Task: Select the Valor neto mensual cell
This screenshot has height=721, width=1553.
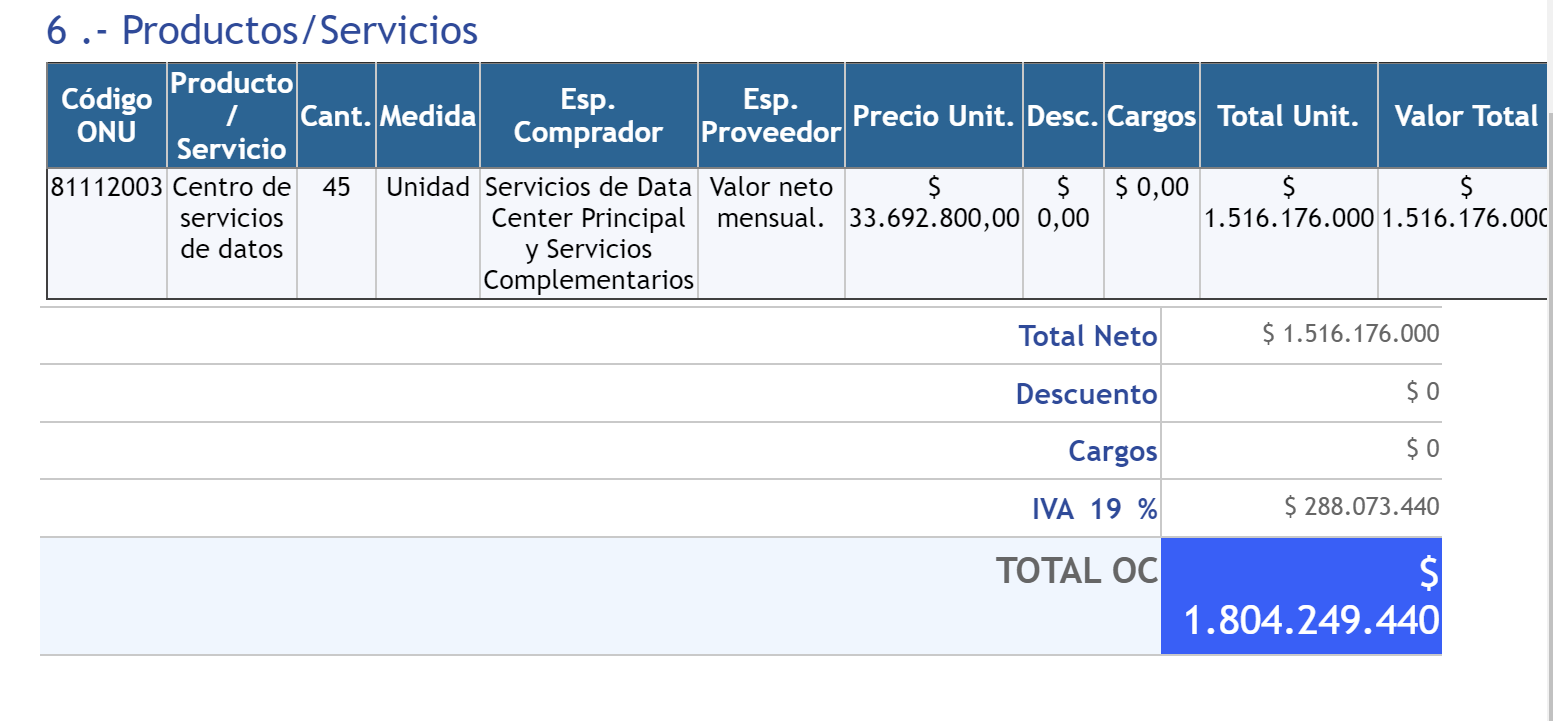Action: (x=771, y=202)
